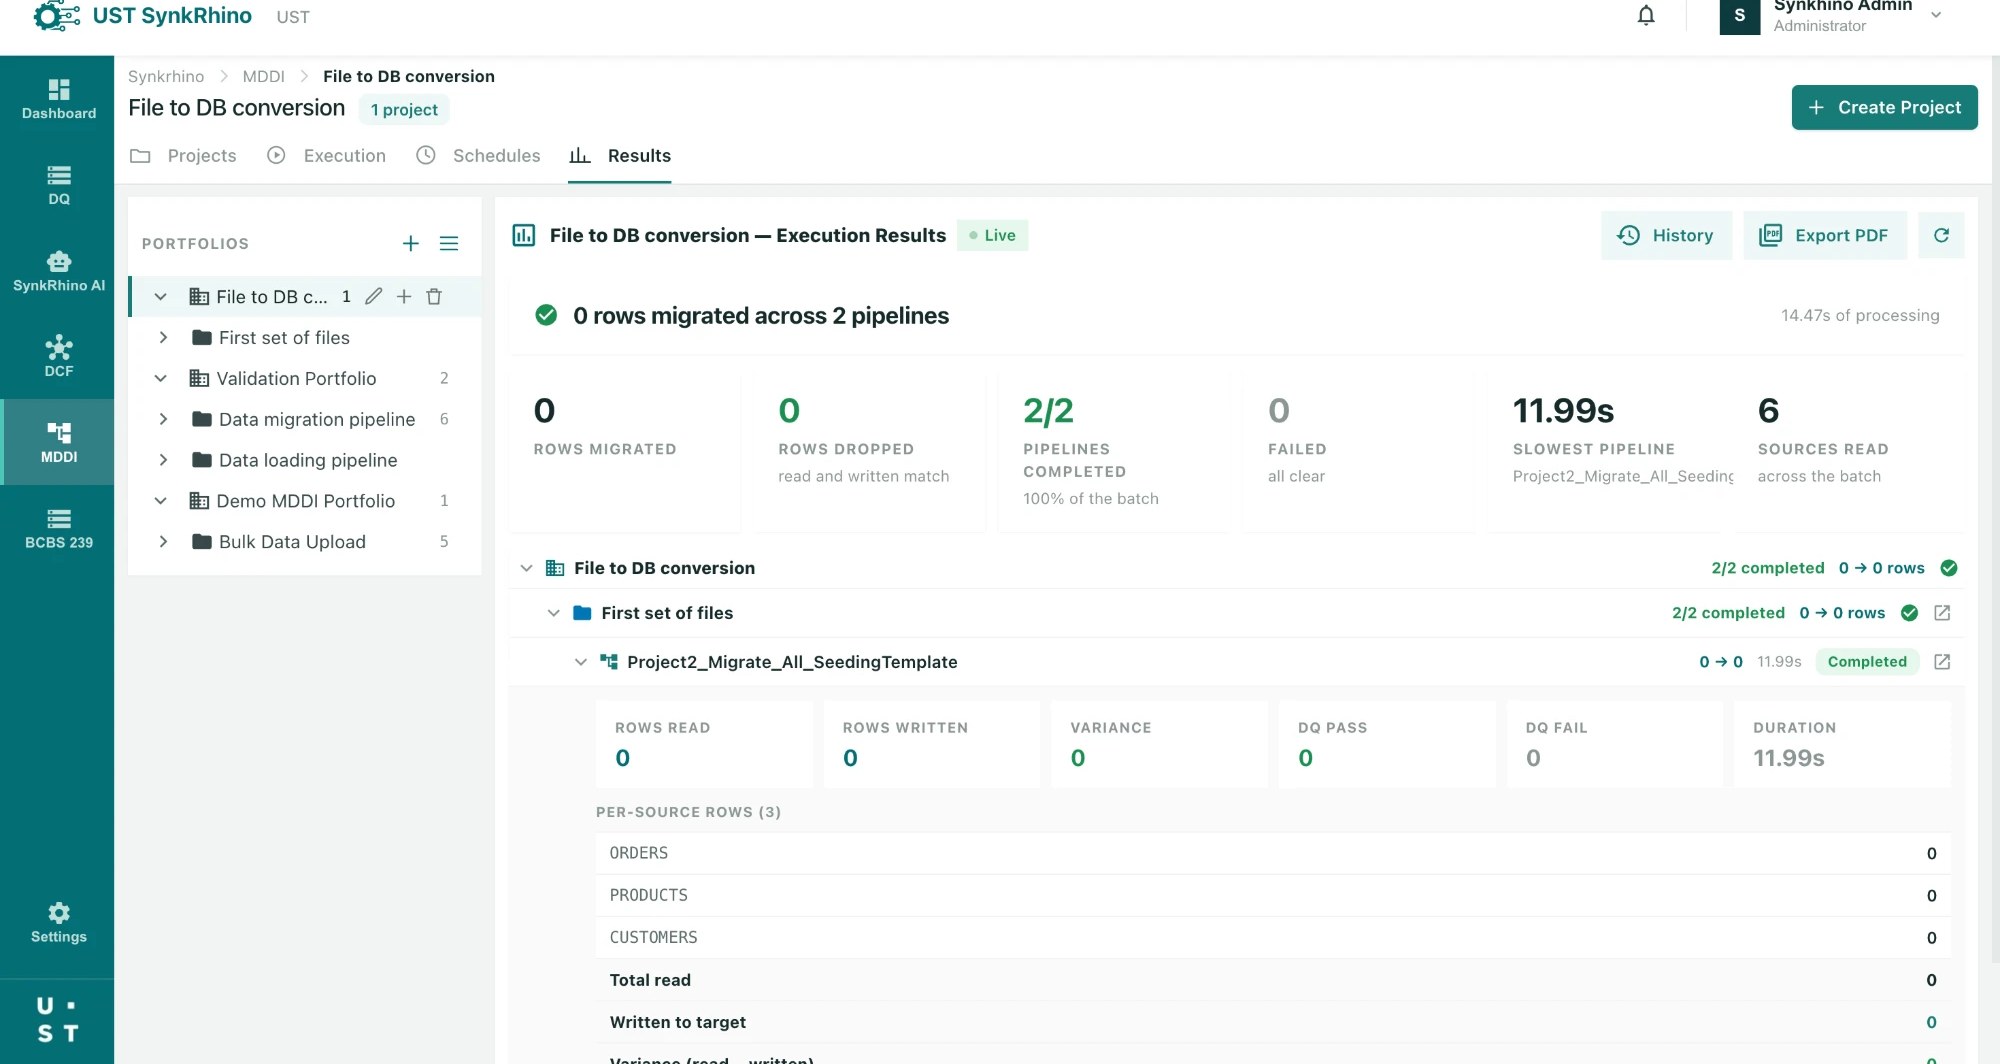Screen dimensions: 2000x1064
Task: Click the Total read row
Action: point(1273,980)
